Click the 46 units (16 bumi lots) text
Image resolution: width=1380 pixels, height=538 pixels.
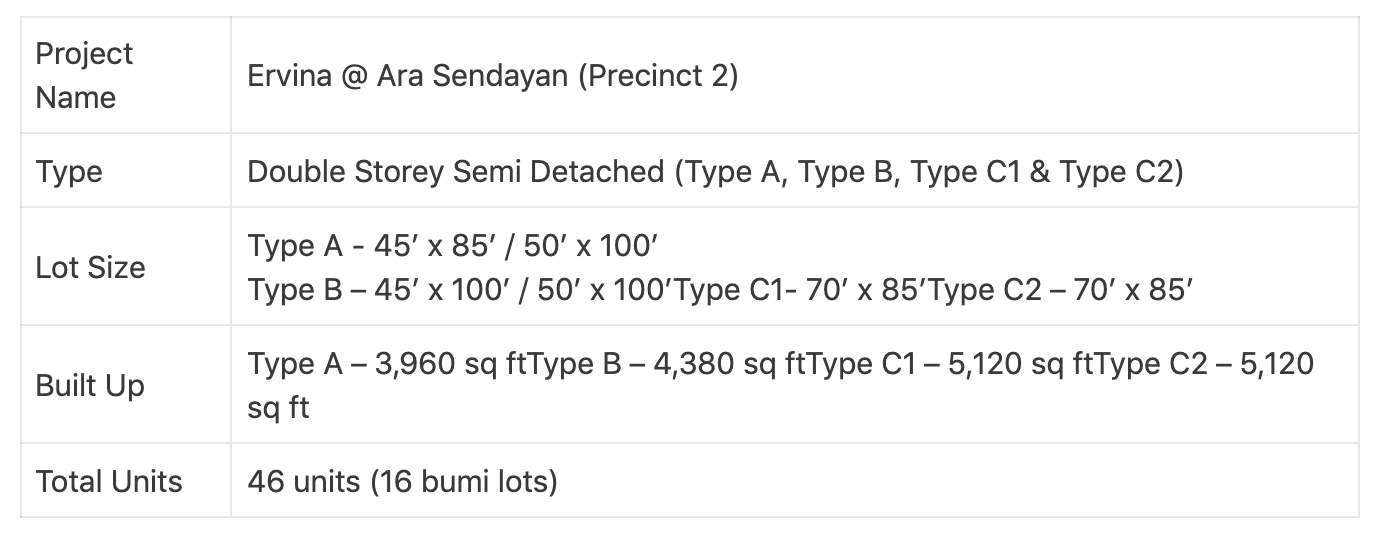pos(402,481)
